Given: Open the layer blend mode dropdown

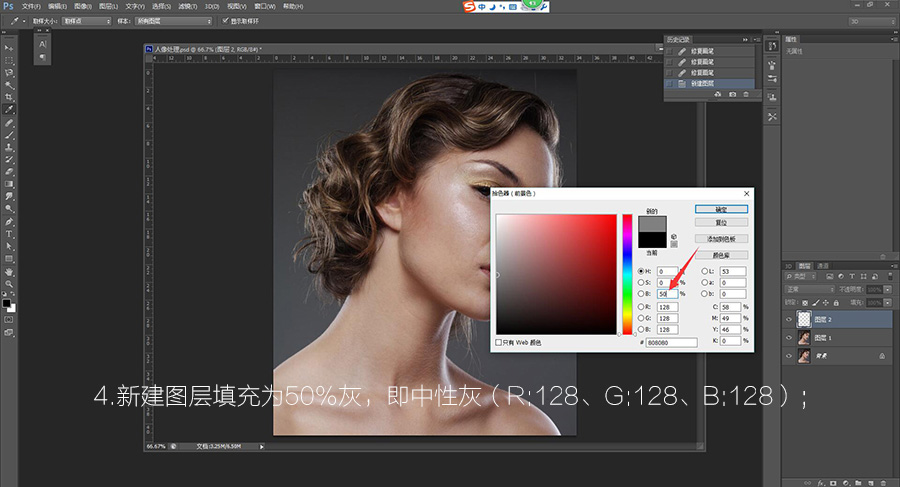Looking at the screenshot, I should (x=808, y=289).
